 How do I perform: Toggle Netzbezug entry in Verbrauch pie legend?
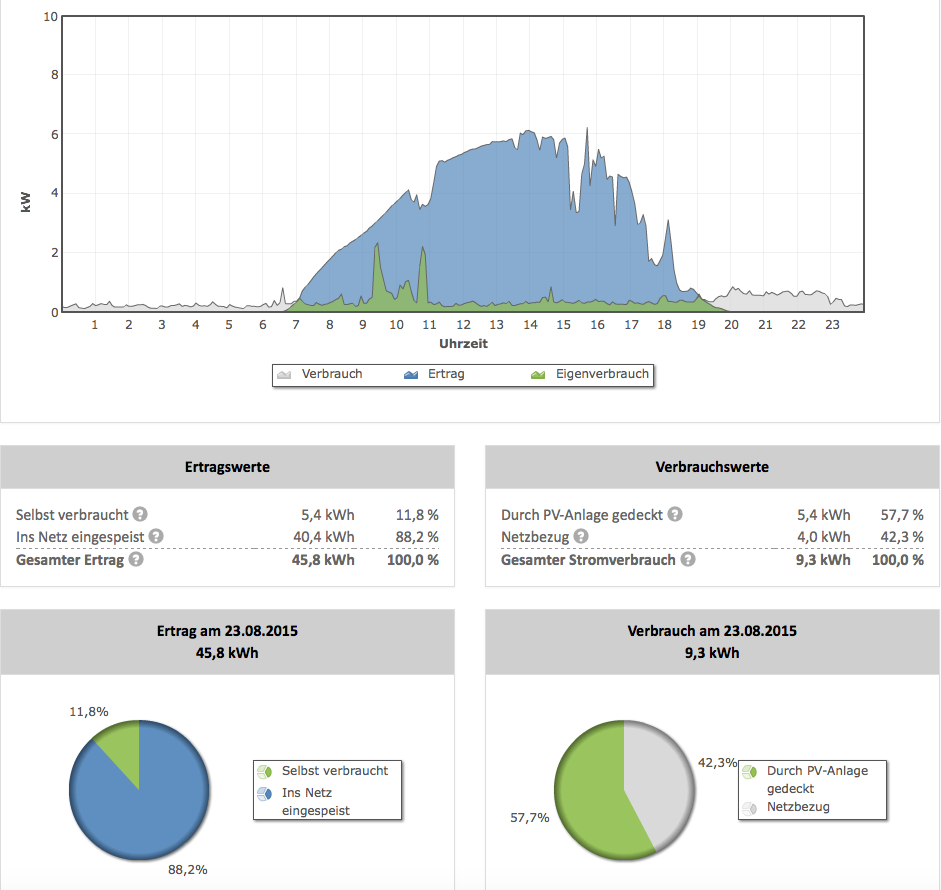pos(797,807)
